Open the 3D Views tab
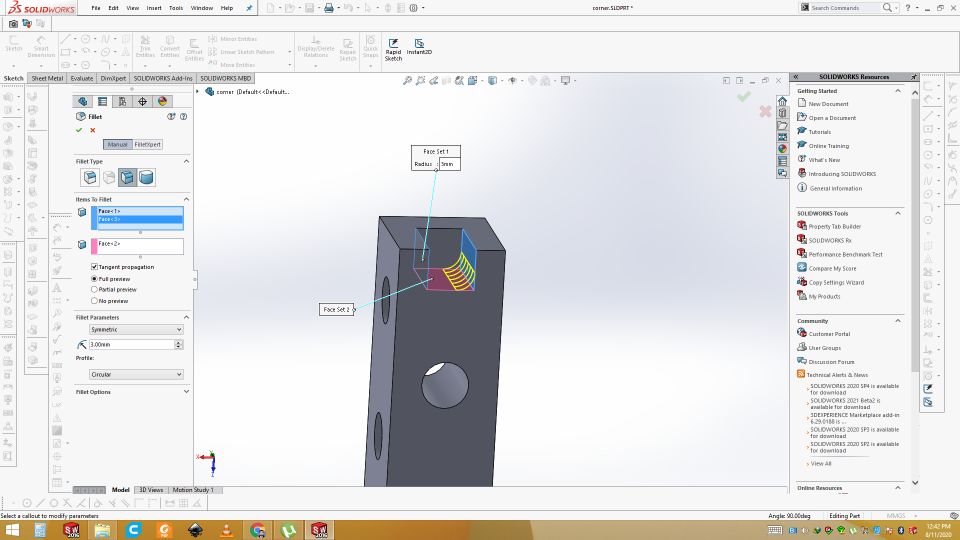960x540 pixels. pos(151,490)
